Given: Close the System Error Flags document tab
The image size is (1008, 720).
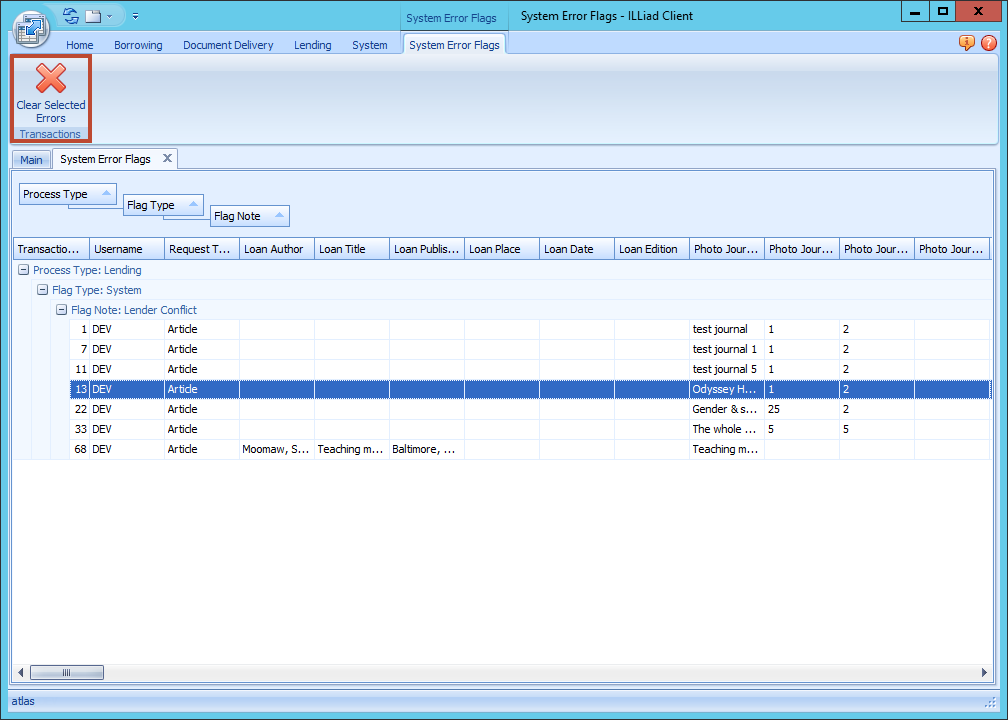Looking at the screenshot, I should (168, 158).
